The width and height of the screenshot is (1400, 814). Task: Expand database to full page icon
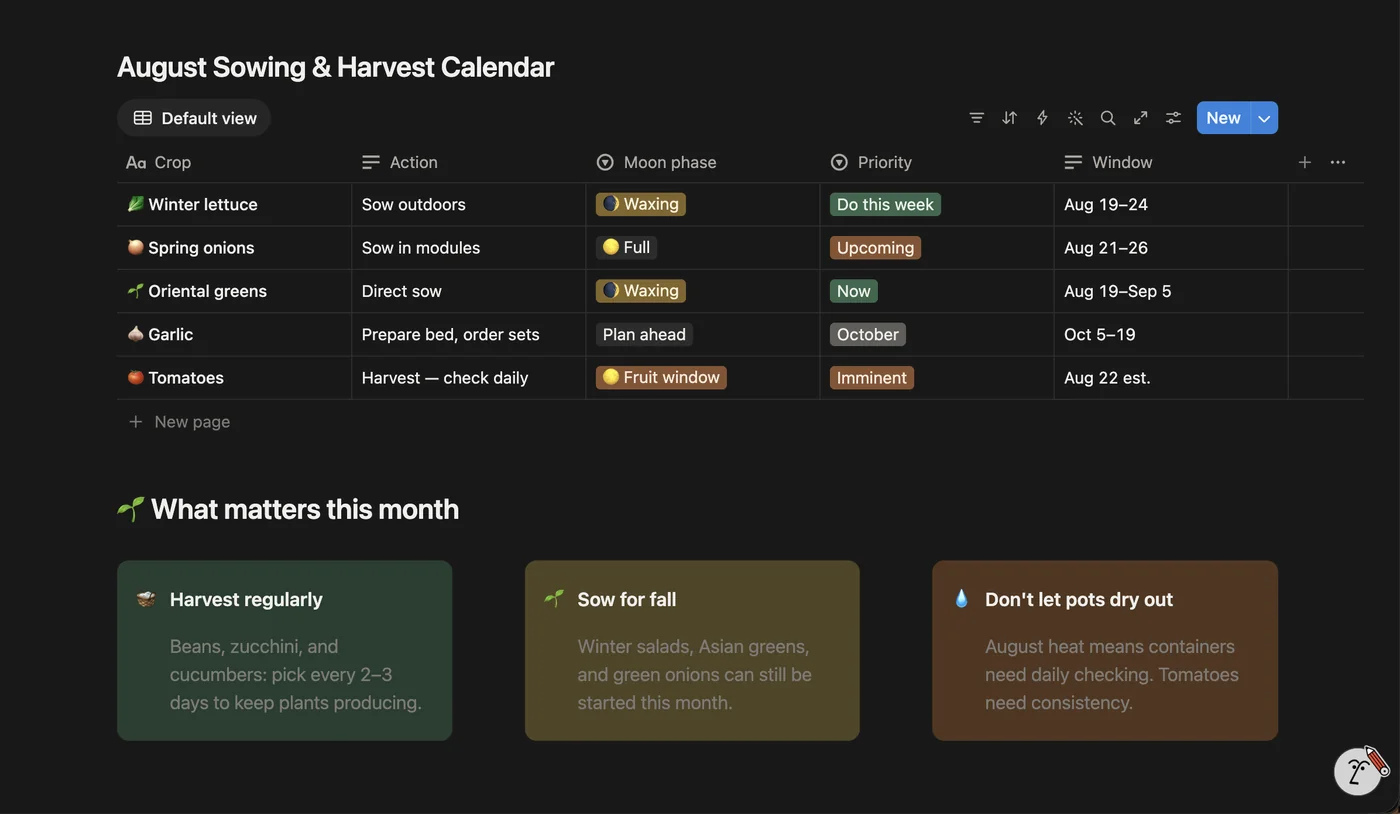point(1140,118)
